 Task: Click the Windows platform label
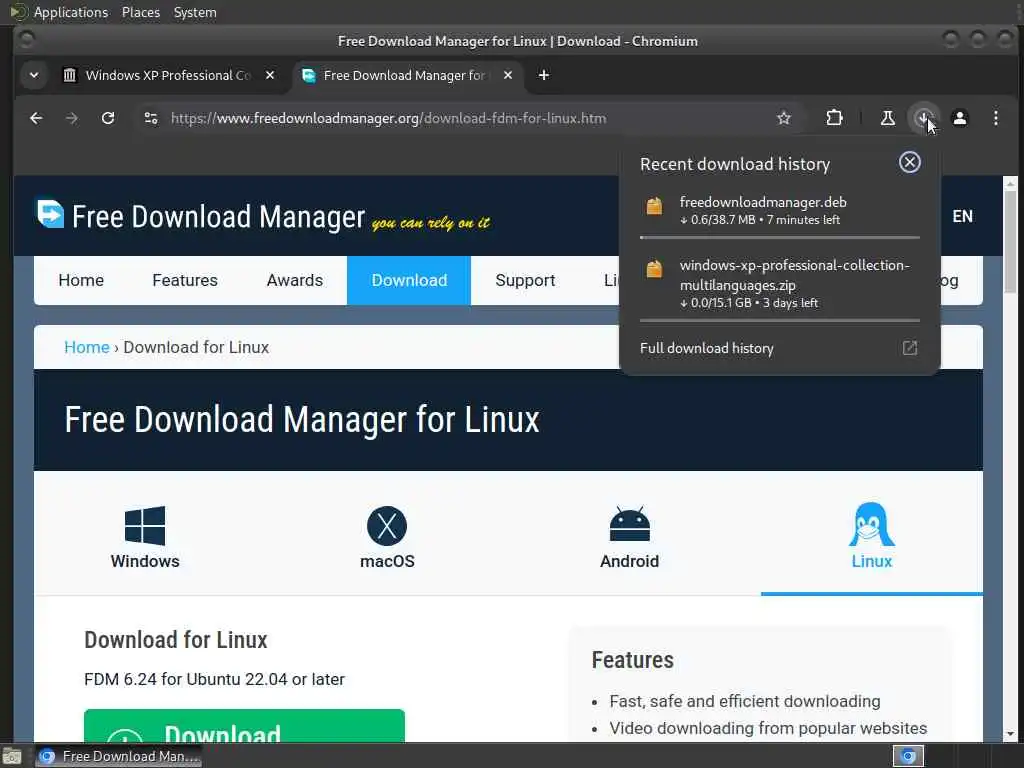point(145,561)
